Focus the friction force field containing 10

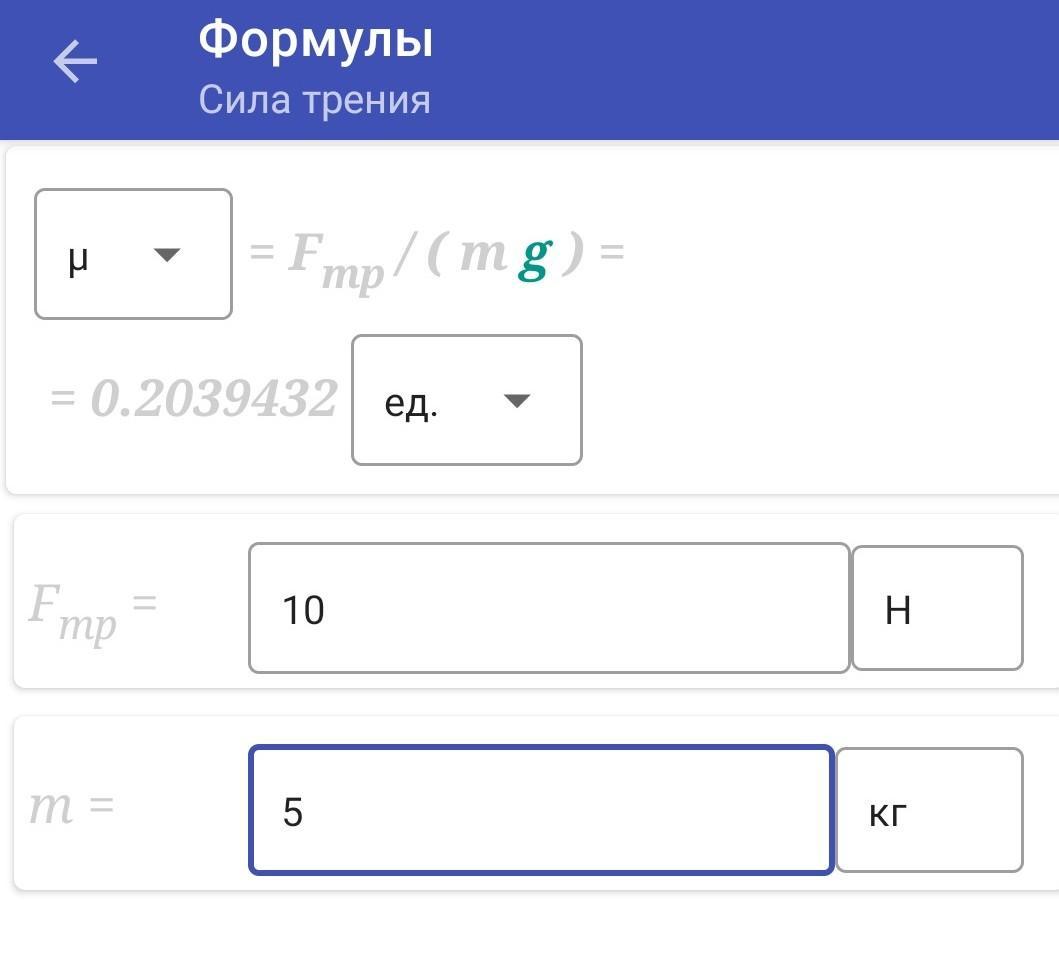548,608
